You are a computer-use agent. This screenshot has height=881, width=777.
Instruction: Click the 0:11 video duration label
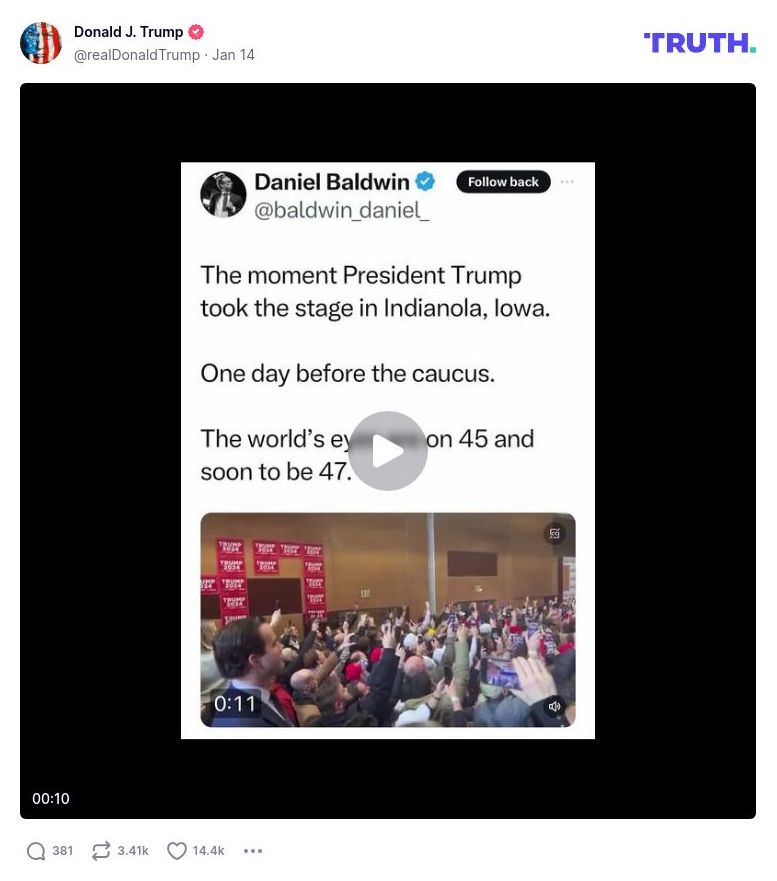click(x=235, y=703)
